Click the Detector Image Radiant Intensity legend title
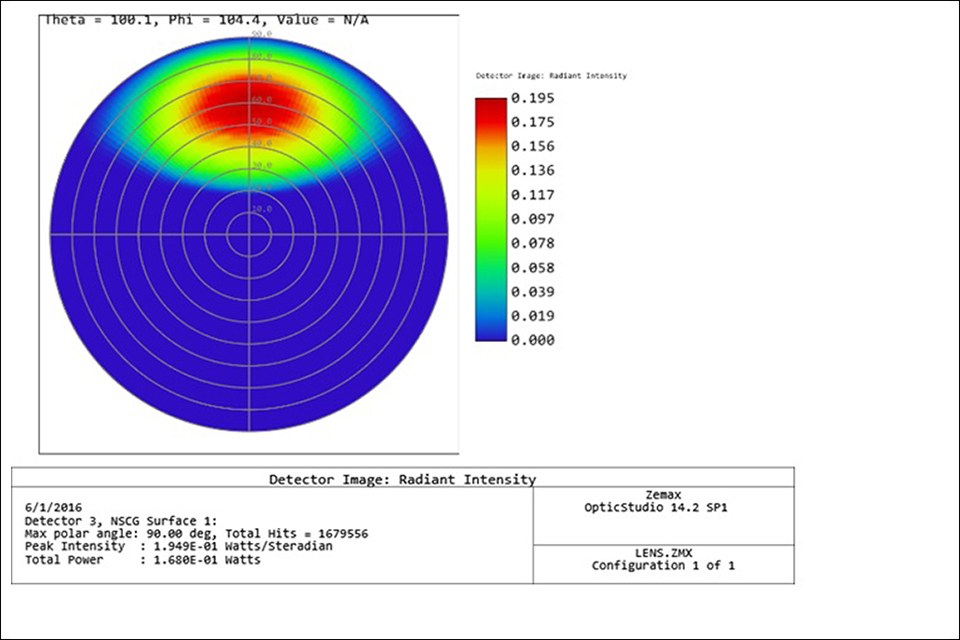 (552, 75)
